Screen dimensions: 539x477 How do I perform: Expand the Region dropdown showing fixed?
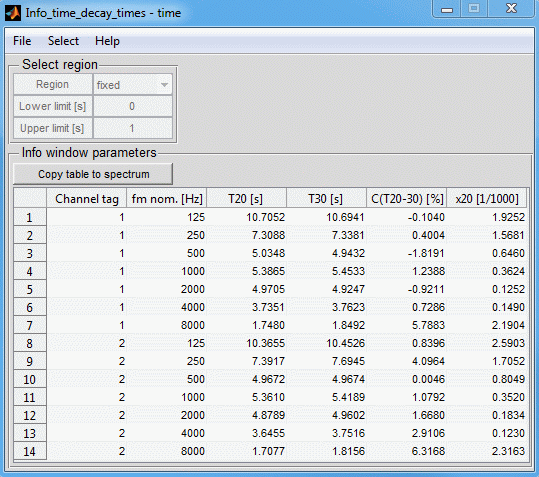(132, 85)
